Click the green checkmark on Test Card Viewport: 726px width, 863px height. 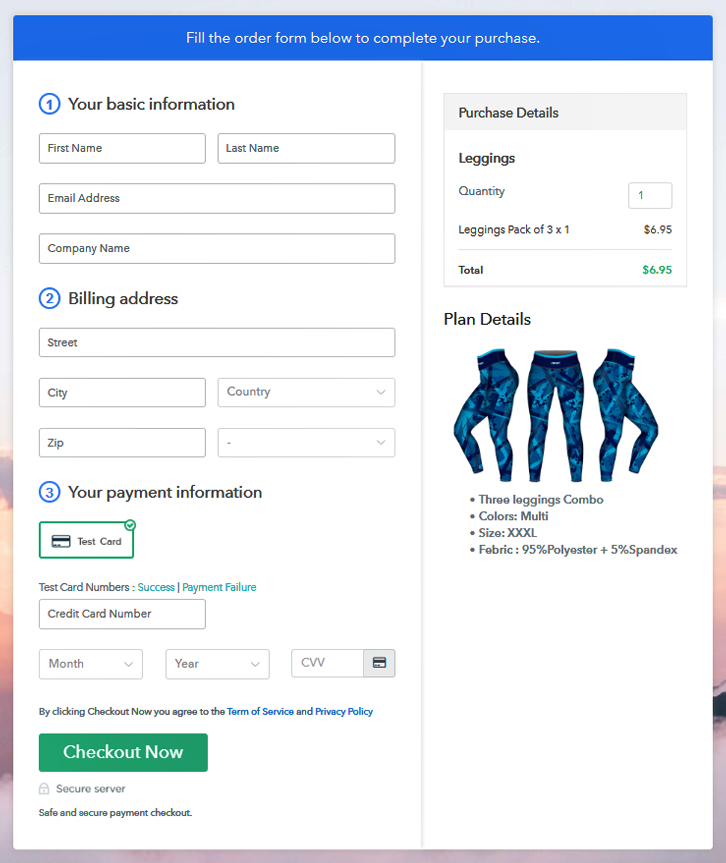coord(130,525)
